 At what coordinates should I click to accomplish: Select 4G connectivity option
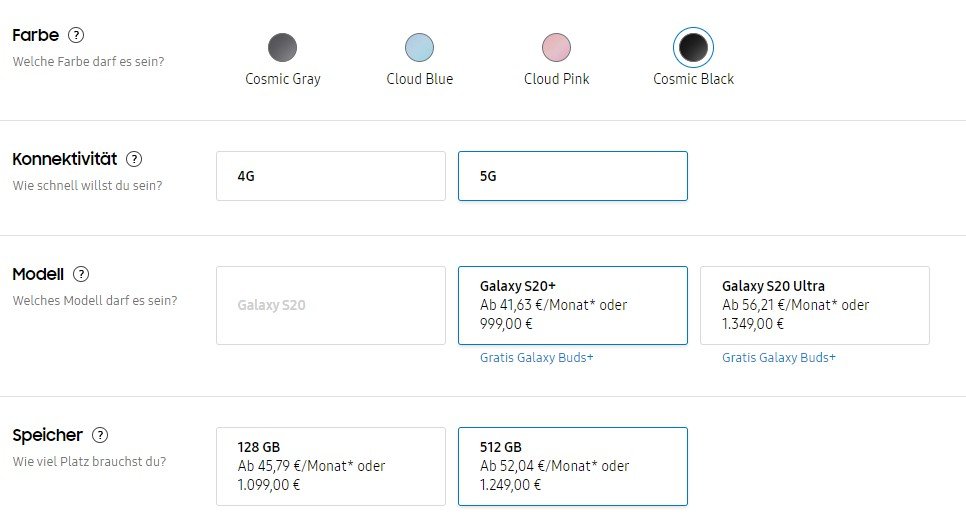[x=331, y=176]
